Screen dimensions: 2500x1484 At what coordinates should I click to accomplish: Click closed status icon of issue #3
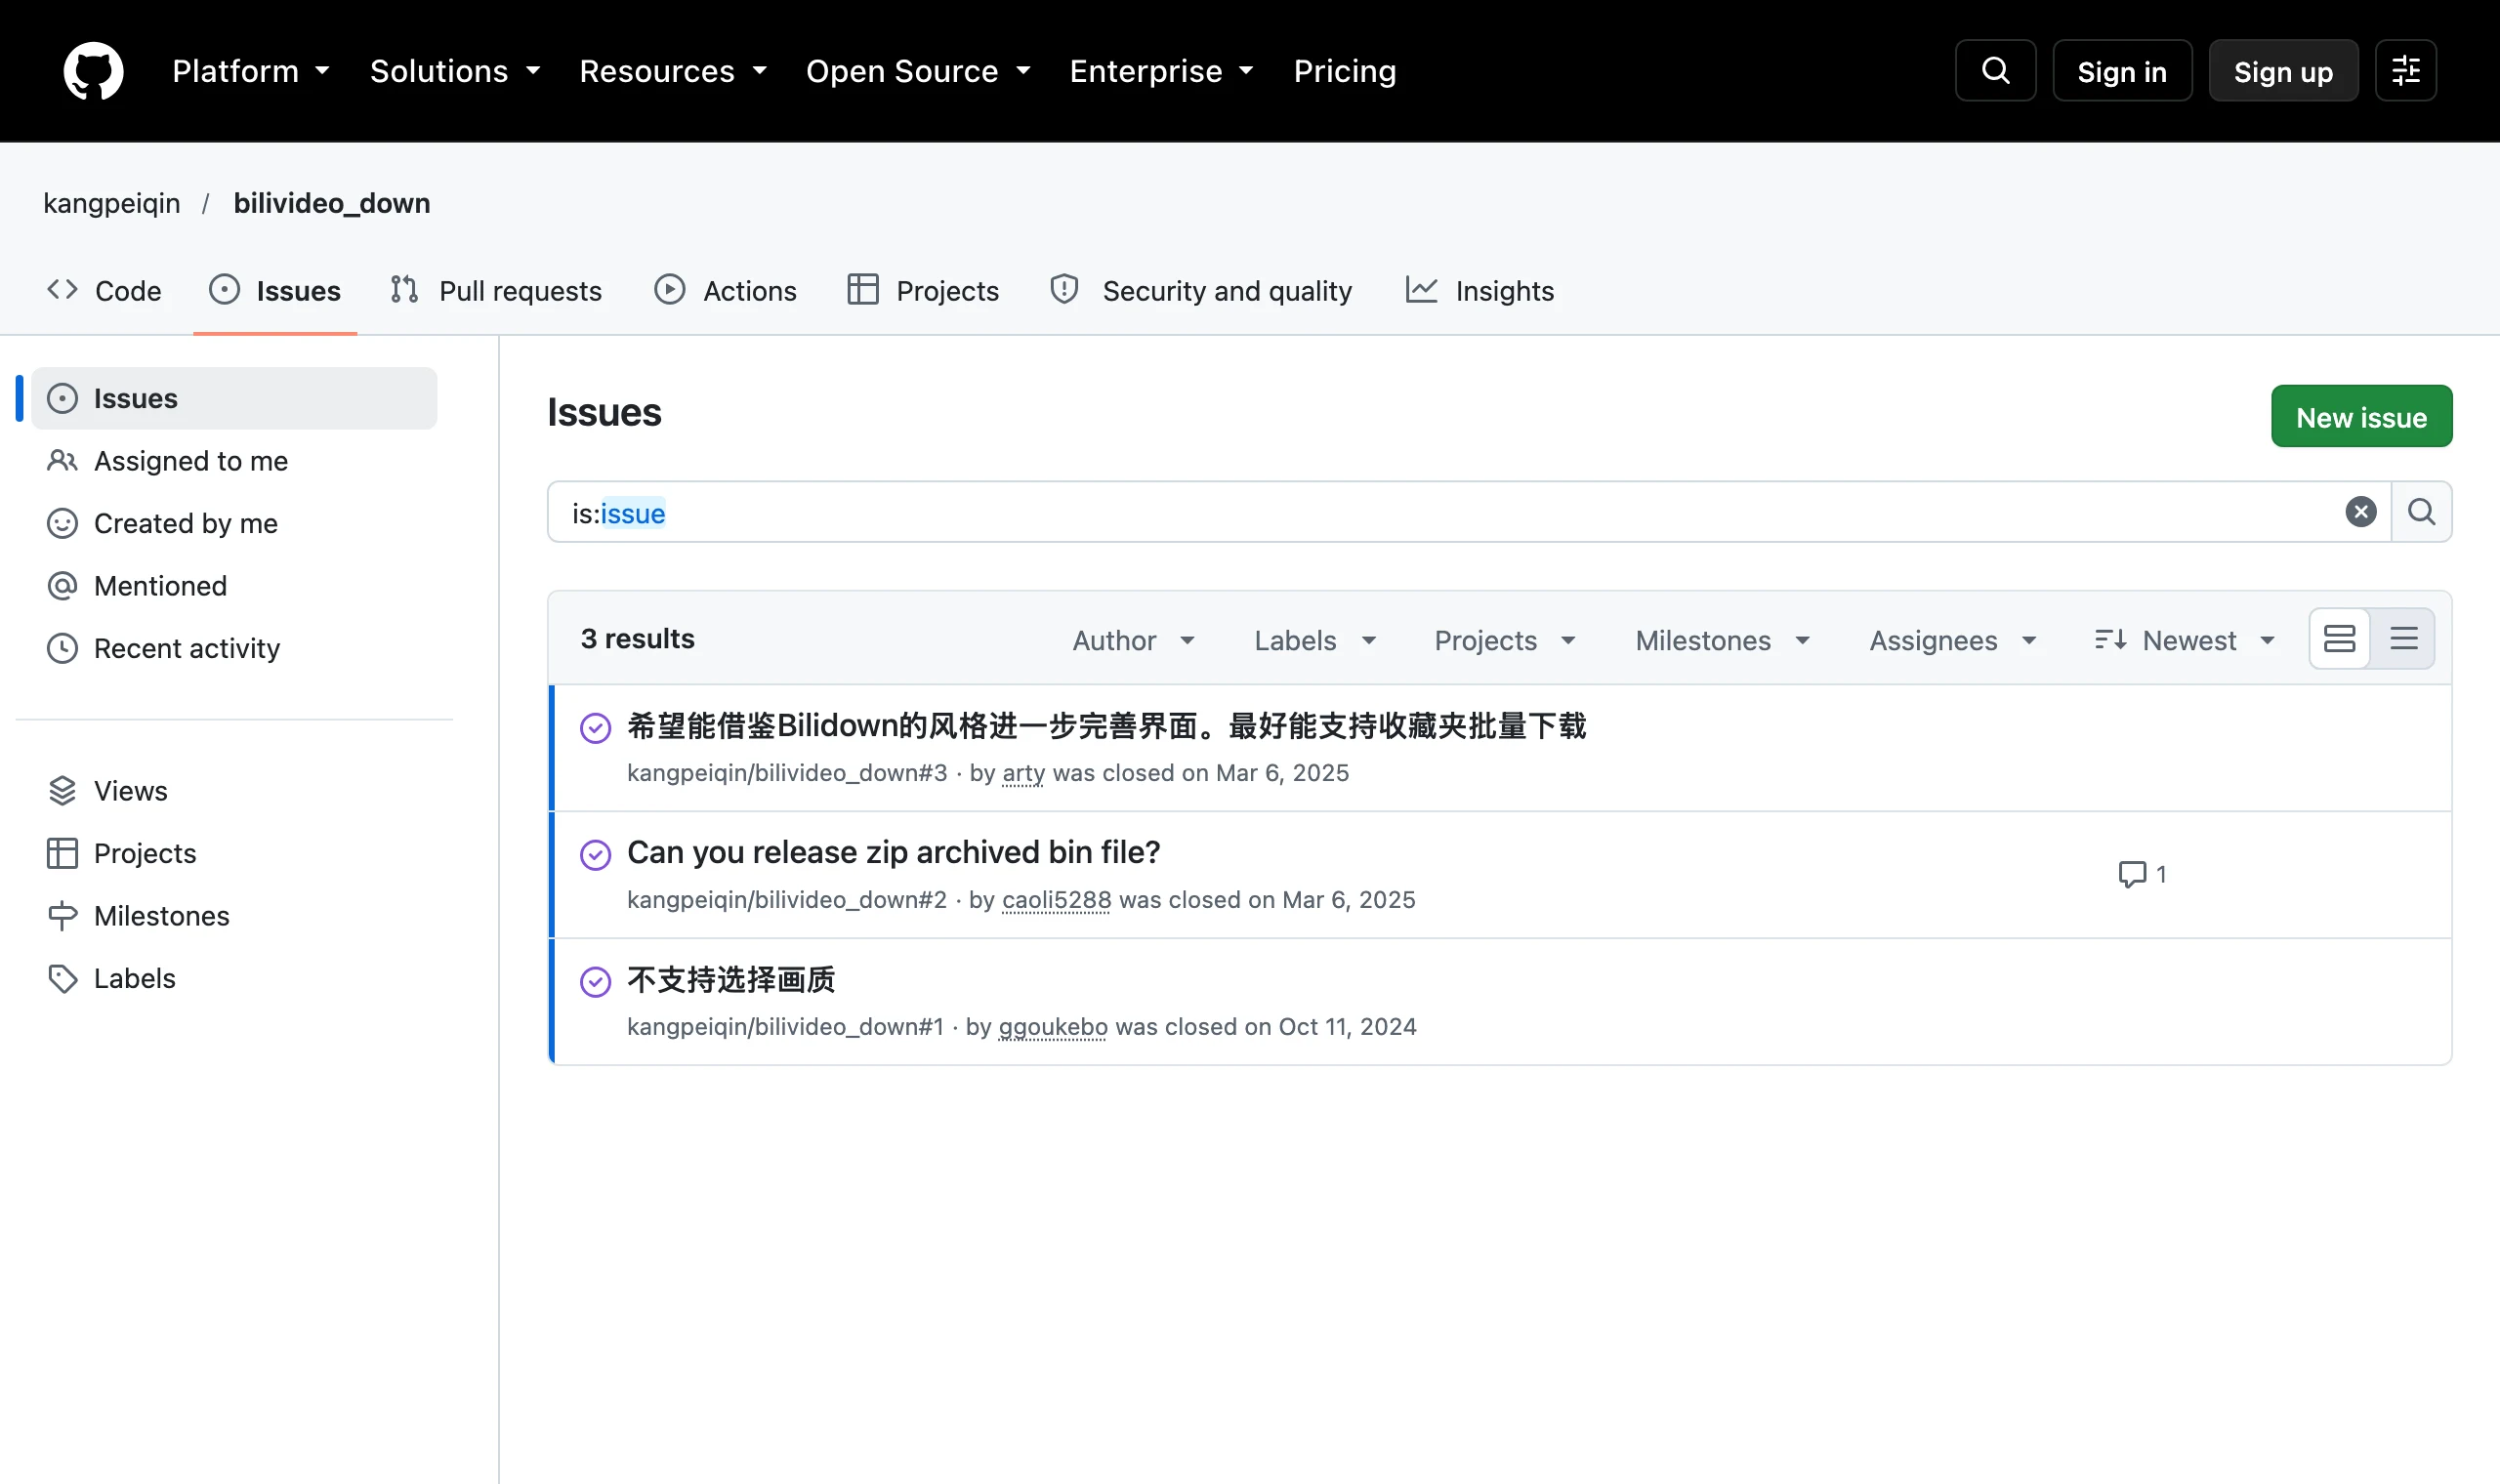(595, 728)
